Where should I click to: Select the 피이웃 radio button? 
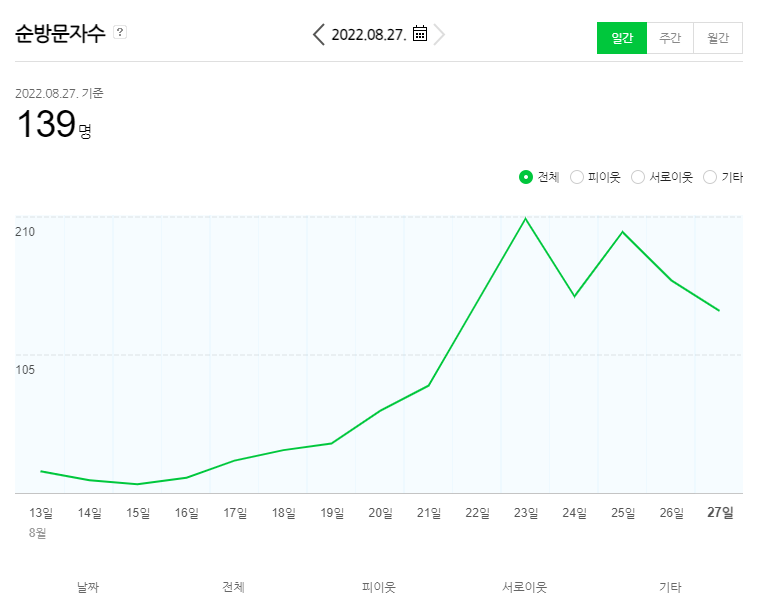(x=577, y=177)
